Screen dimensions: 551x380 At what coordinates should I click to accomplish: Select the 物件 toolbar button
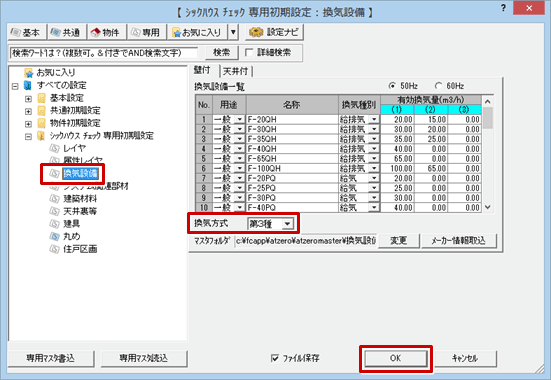[x=106, y=32]
